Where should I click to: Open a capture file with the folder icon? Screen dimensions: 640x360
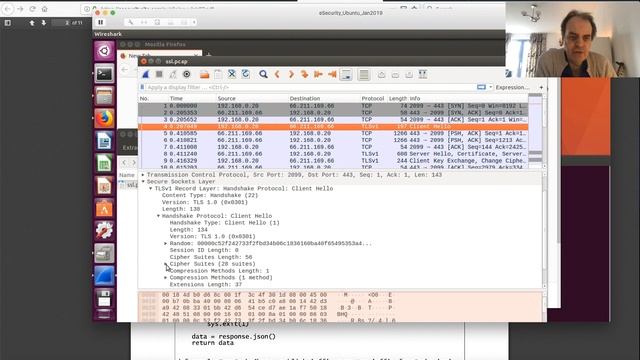point(204,74)
